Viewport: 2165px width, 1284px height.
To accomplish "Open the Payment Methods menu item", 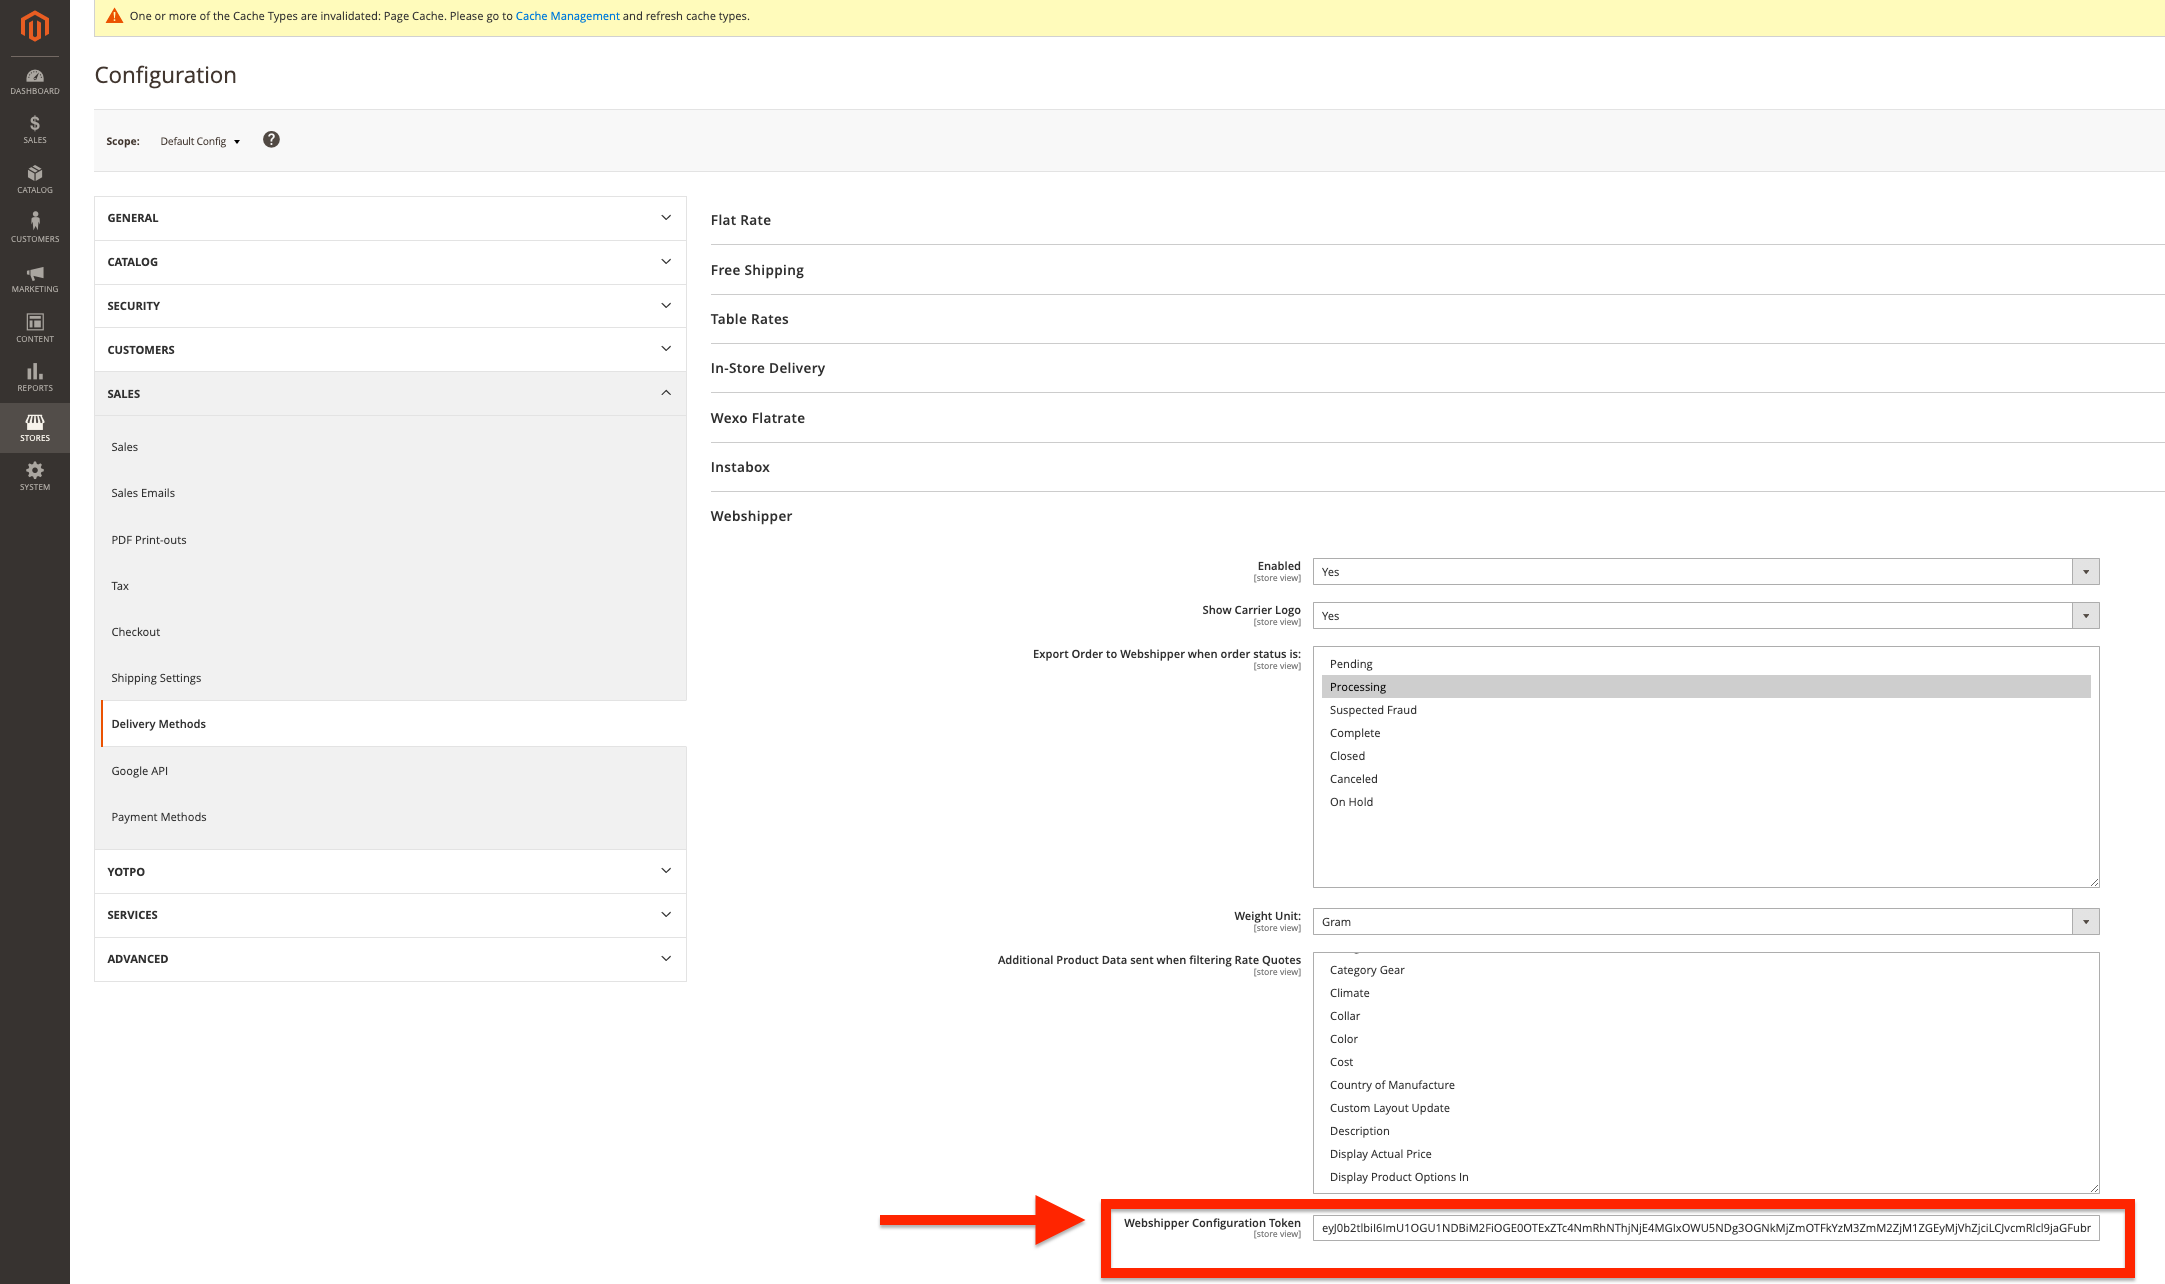I will [x=159, y=817].
